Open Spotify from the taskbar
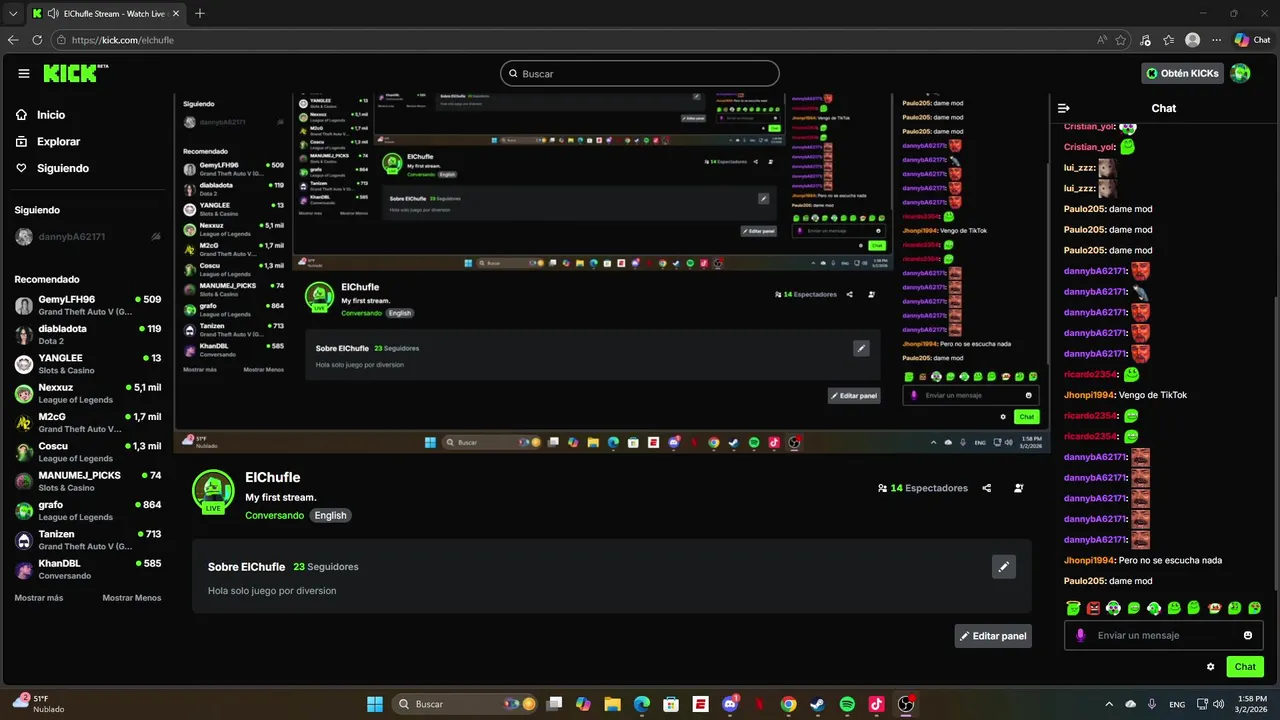Viewport: 1280px width, 720px height. (x=847, y=704)
